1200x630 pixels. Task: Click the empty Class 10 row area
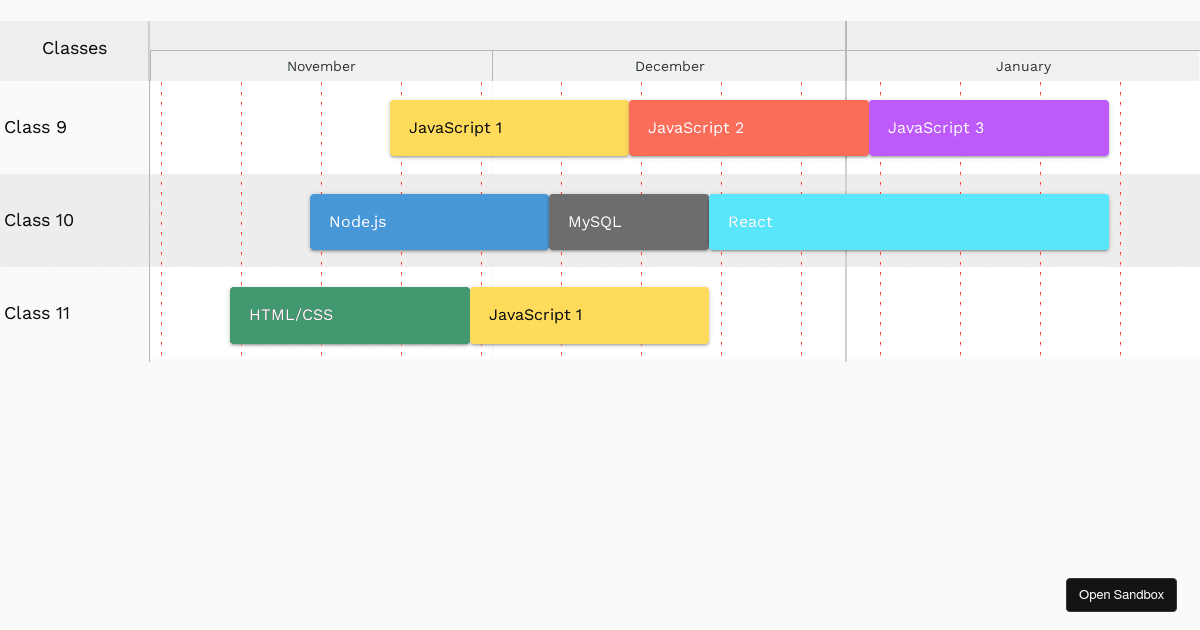point(230,221)
